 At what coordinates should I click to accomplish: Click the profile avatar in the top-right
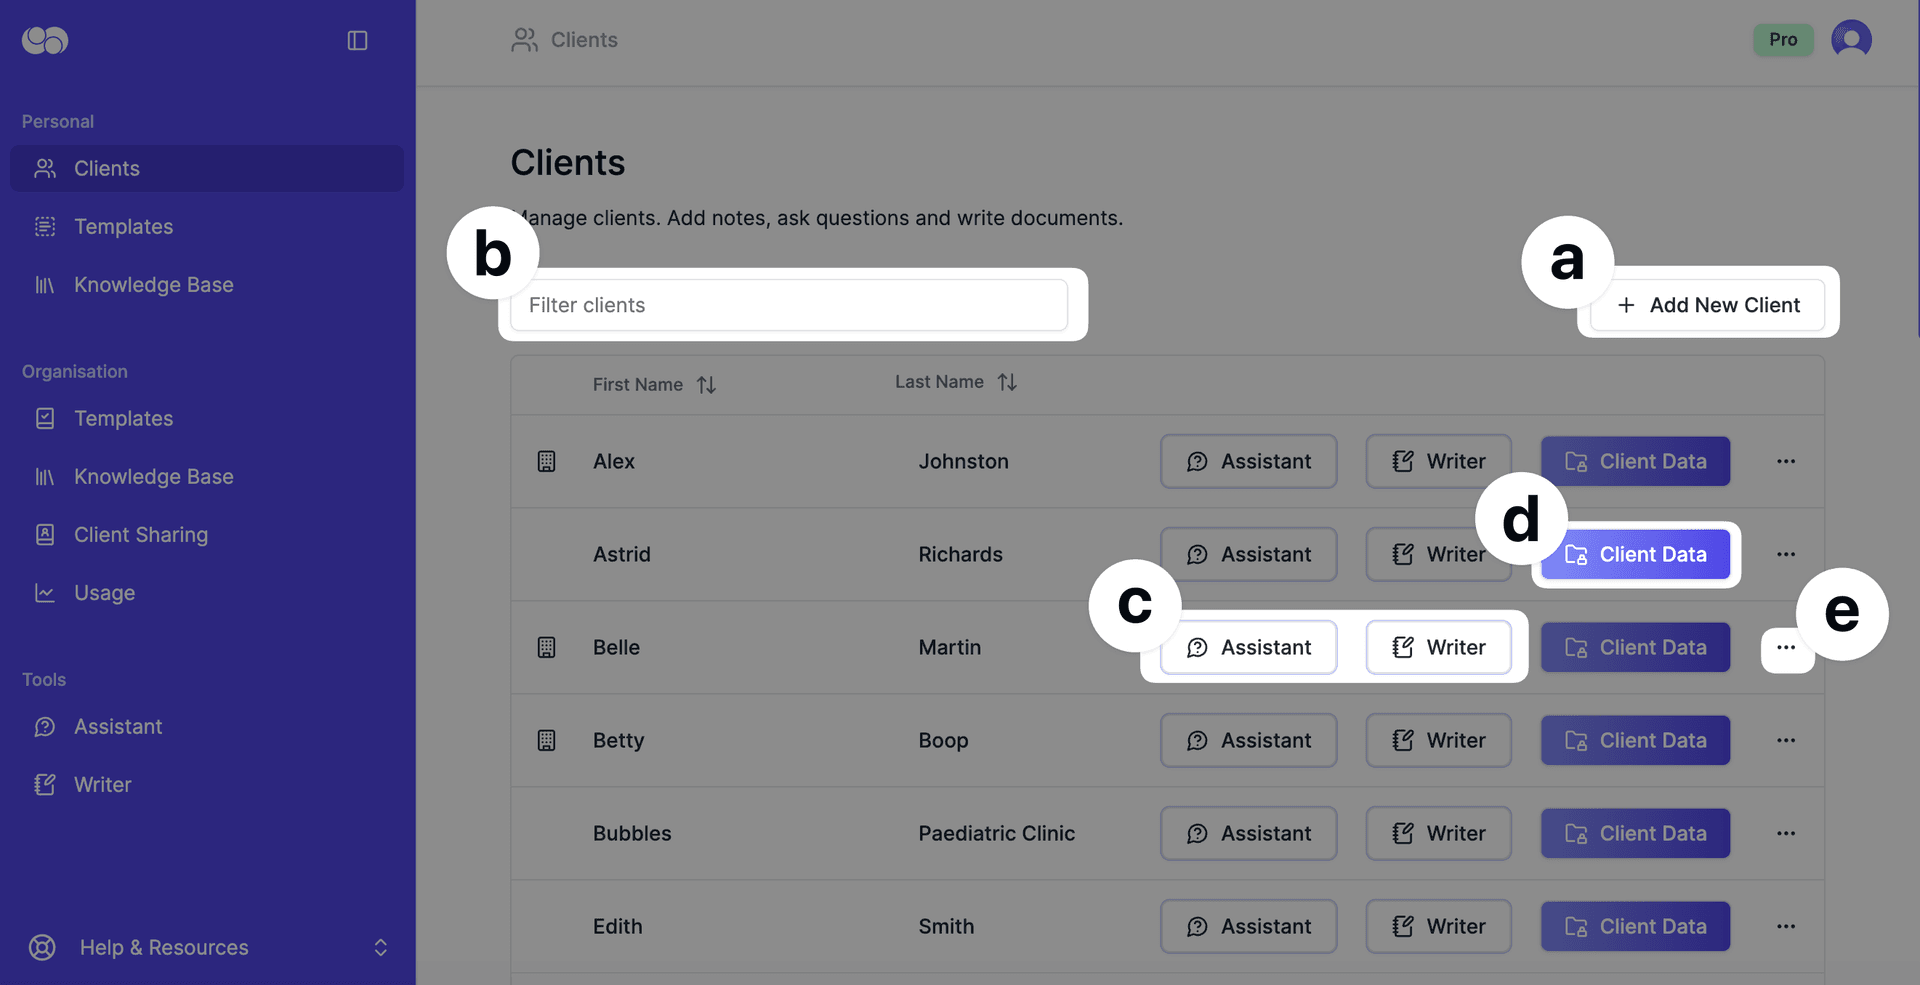click(1850, 39)
